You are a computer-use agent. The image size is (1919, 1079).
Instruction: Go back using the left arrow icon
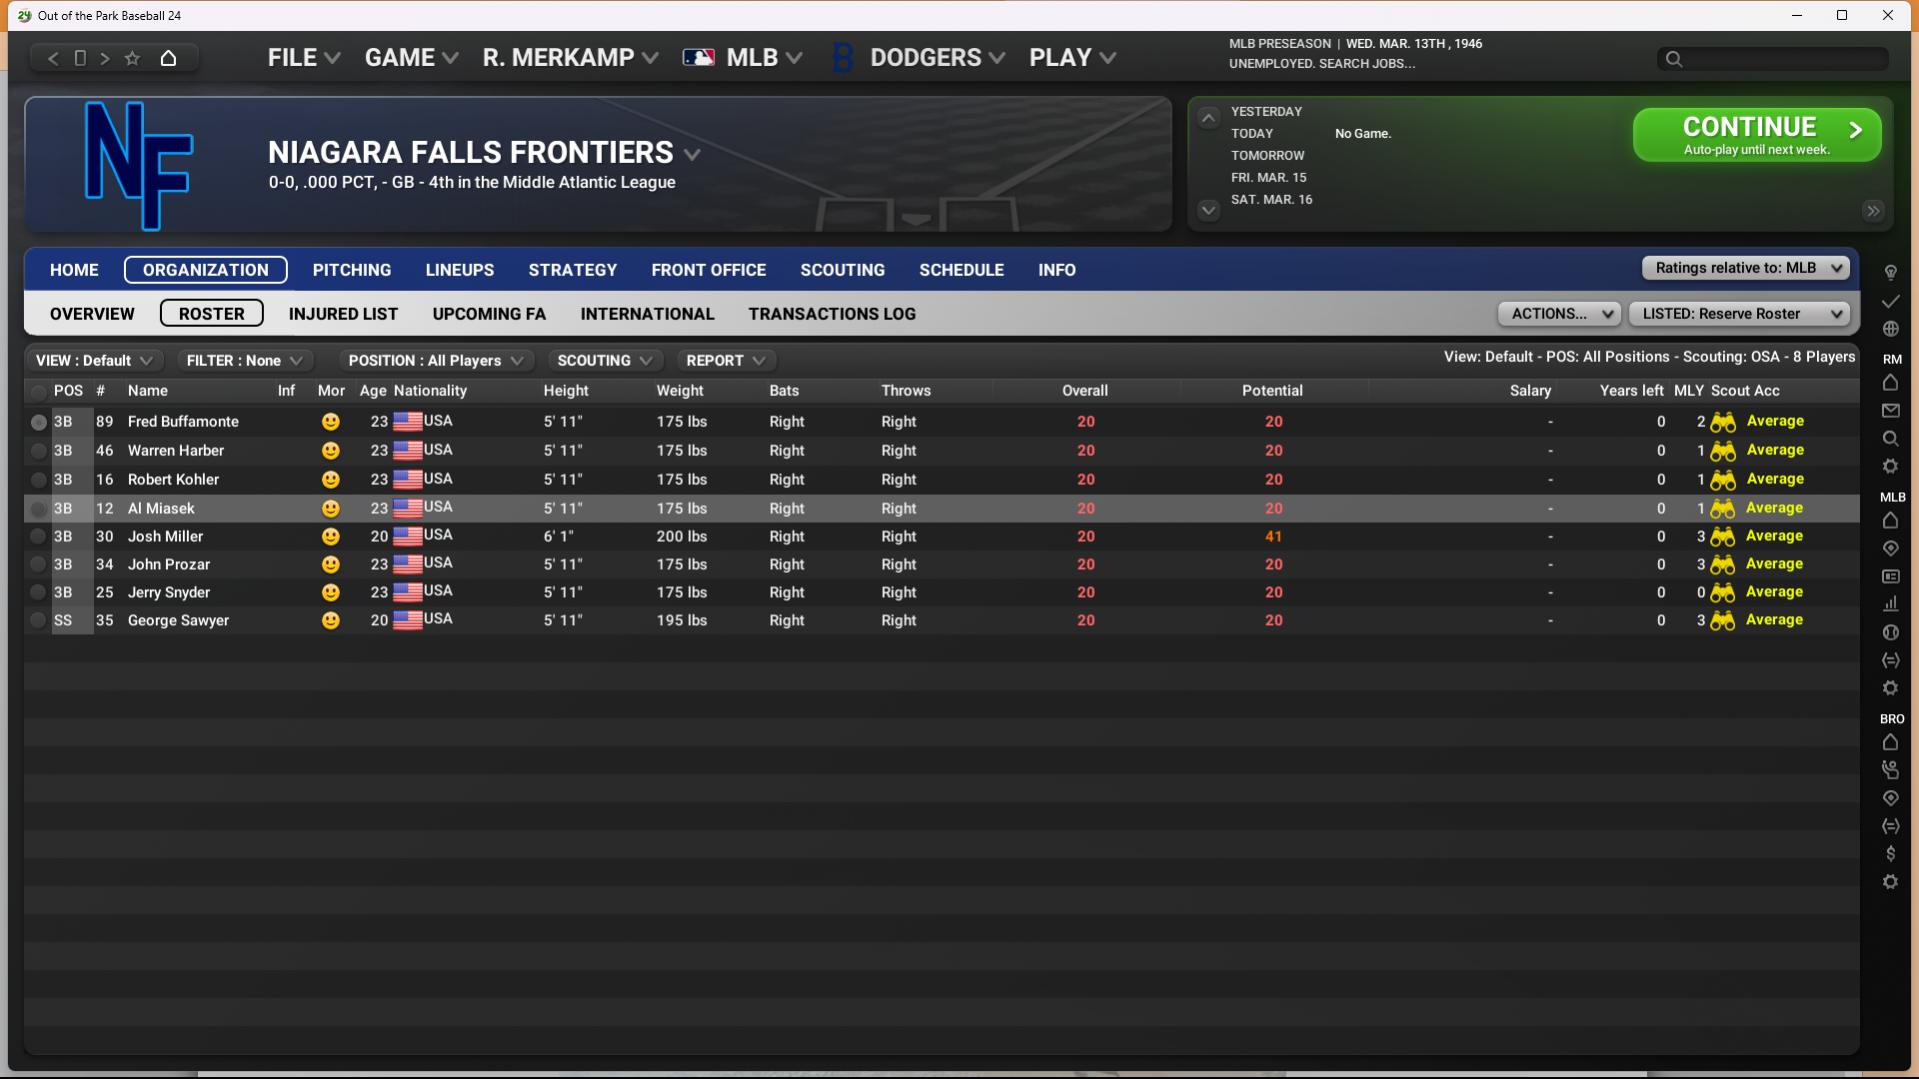53,58
